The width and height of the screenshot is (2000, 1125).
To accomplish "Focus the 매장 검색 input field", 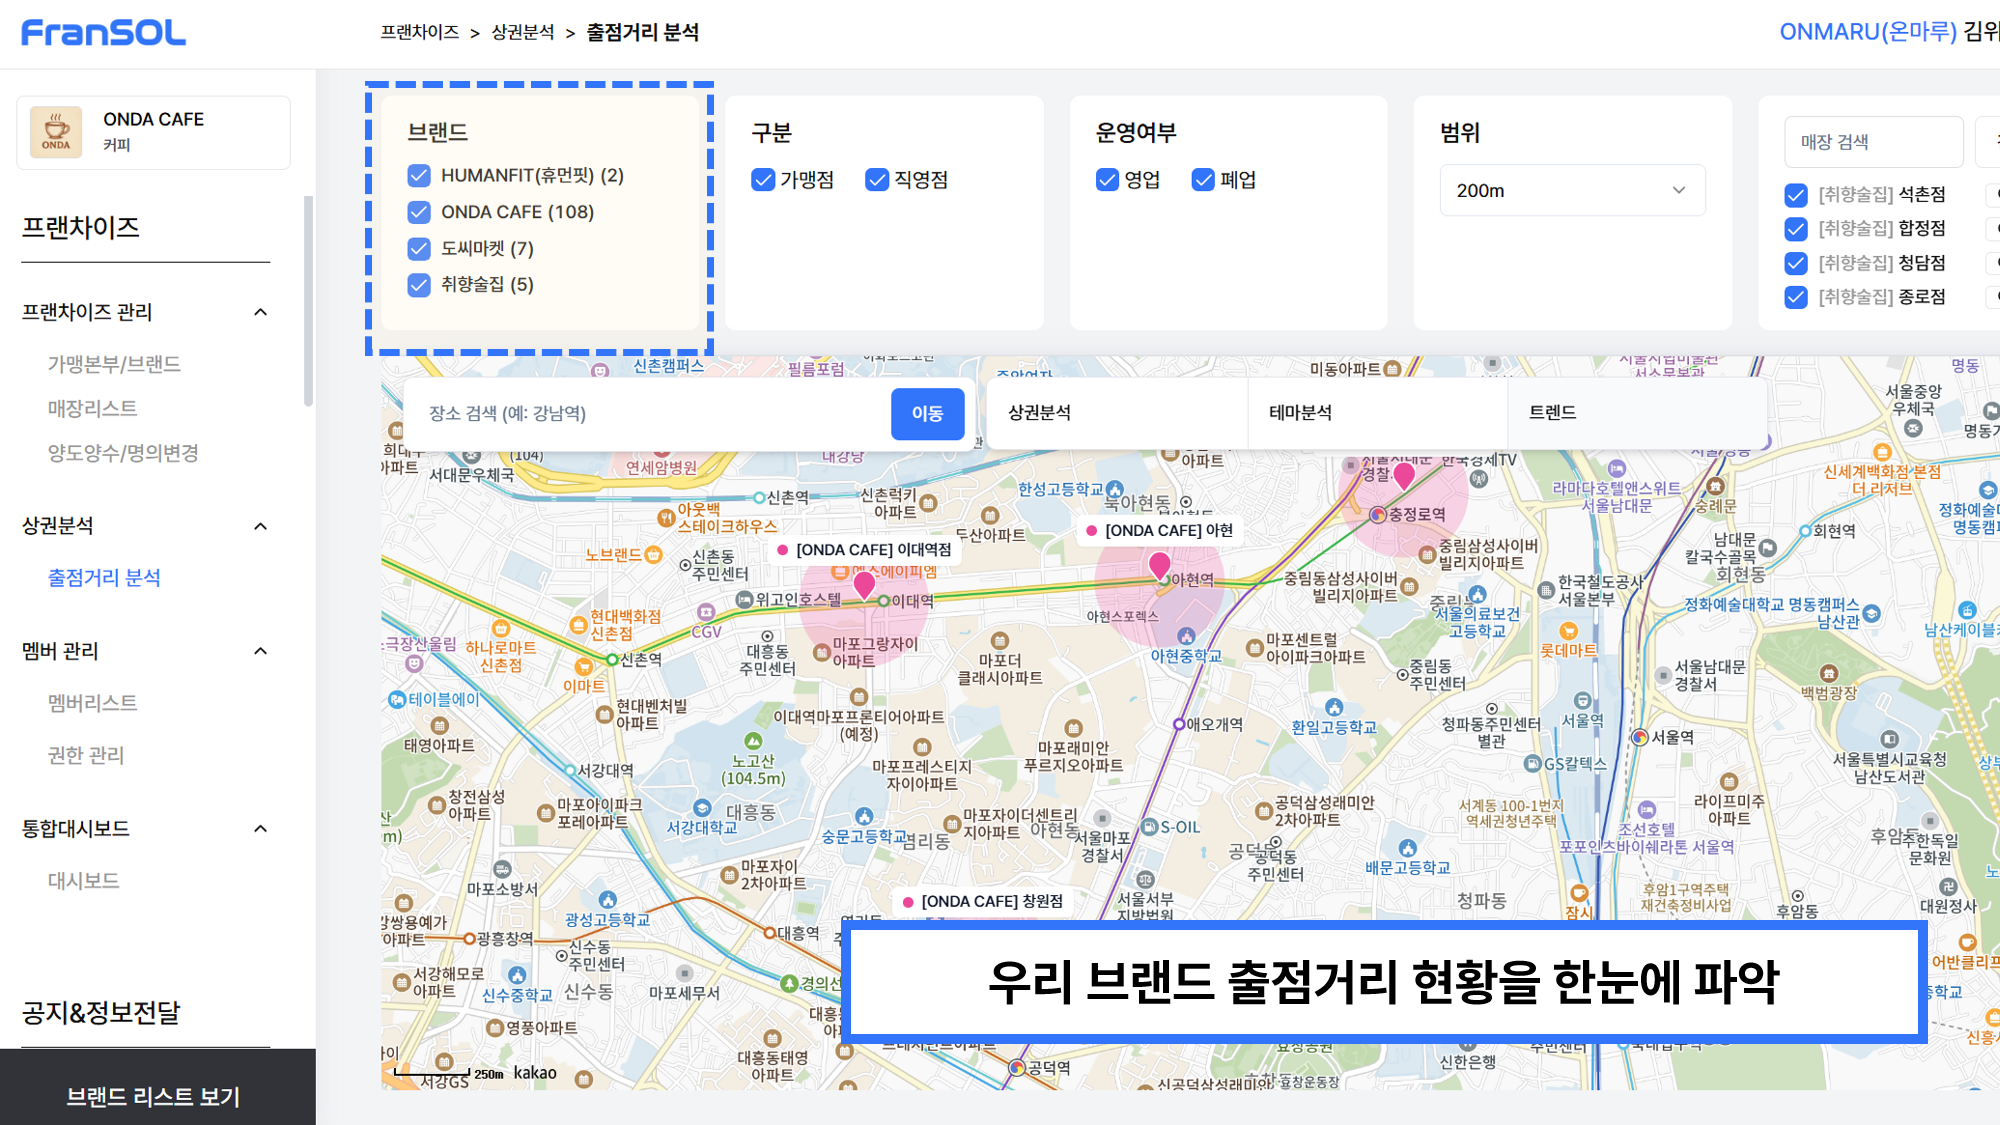I will [1874, 142].
